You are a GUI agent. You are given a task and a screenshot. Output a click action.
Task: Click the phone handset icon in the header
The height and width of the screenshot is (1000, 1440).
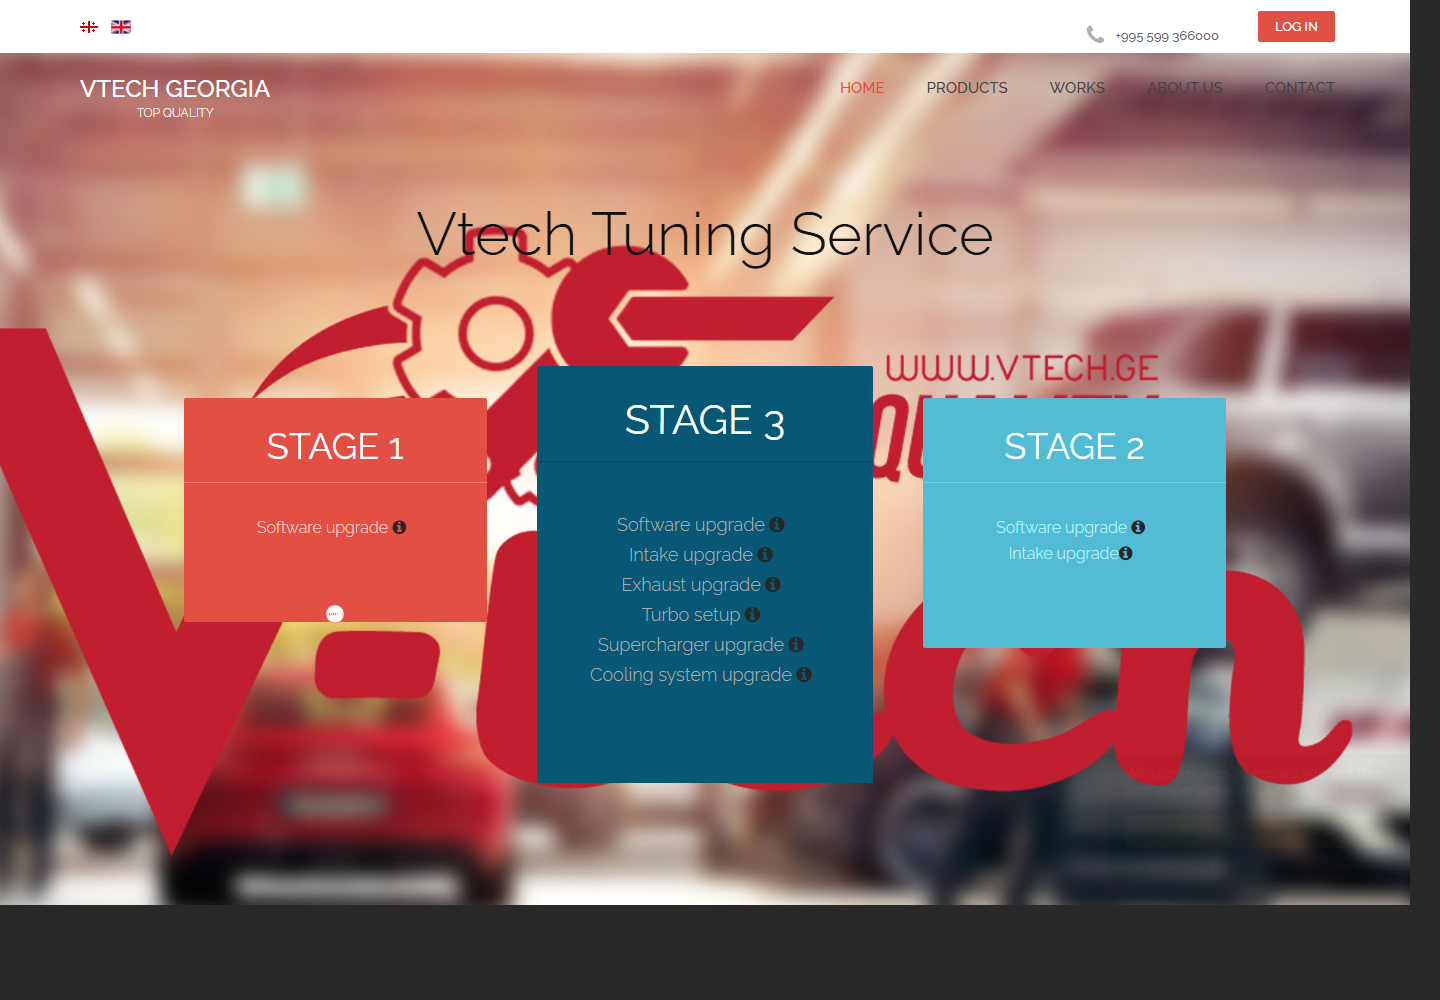coord(1094,34)
